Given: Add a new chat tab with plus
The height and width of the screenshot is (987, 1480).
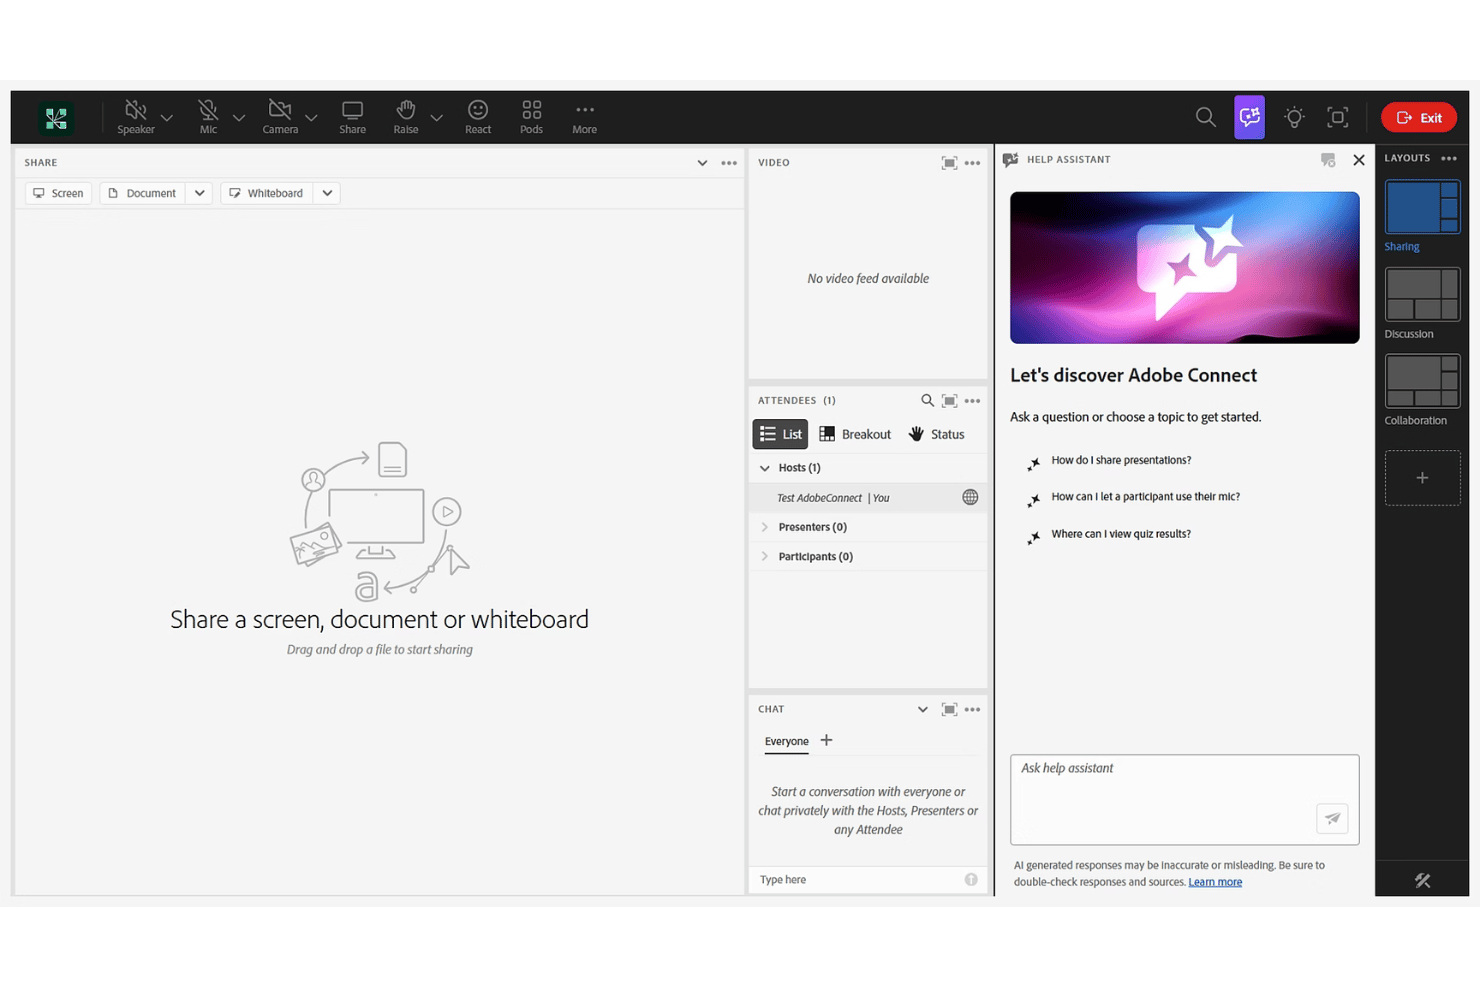Looking at the screenshot, I should 826,740.
